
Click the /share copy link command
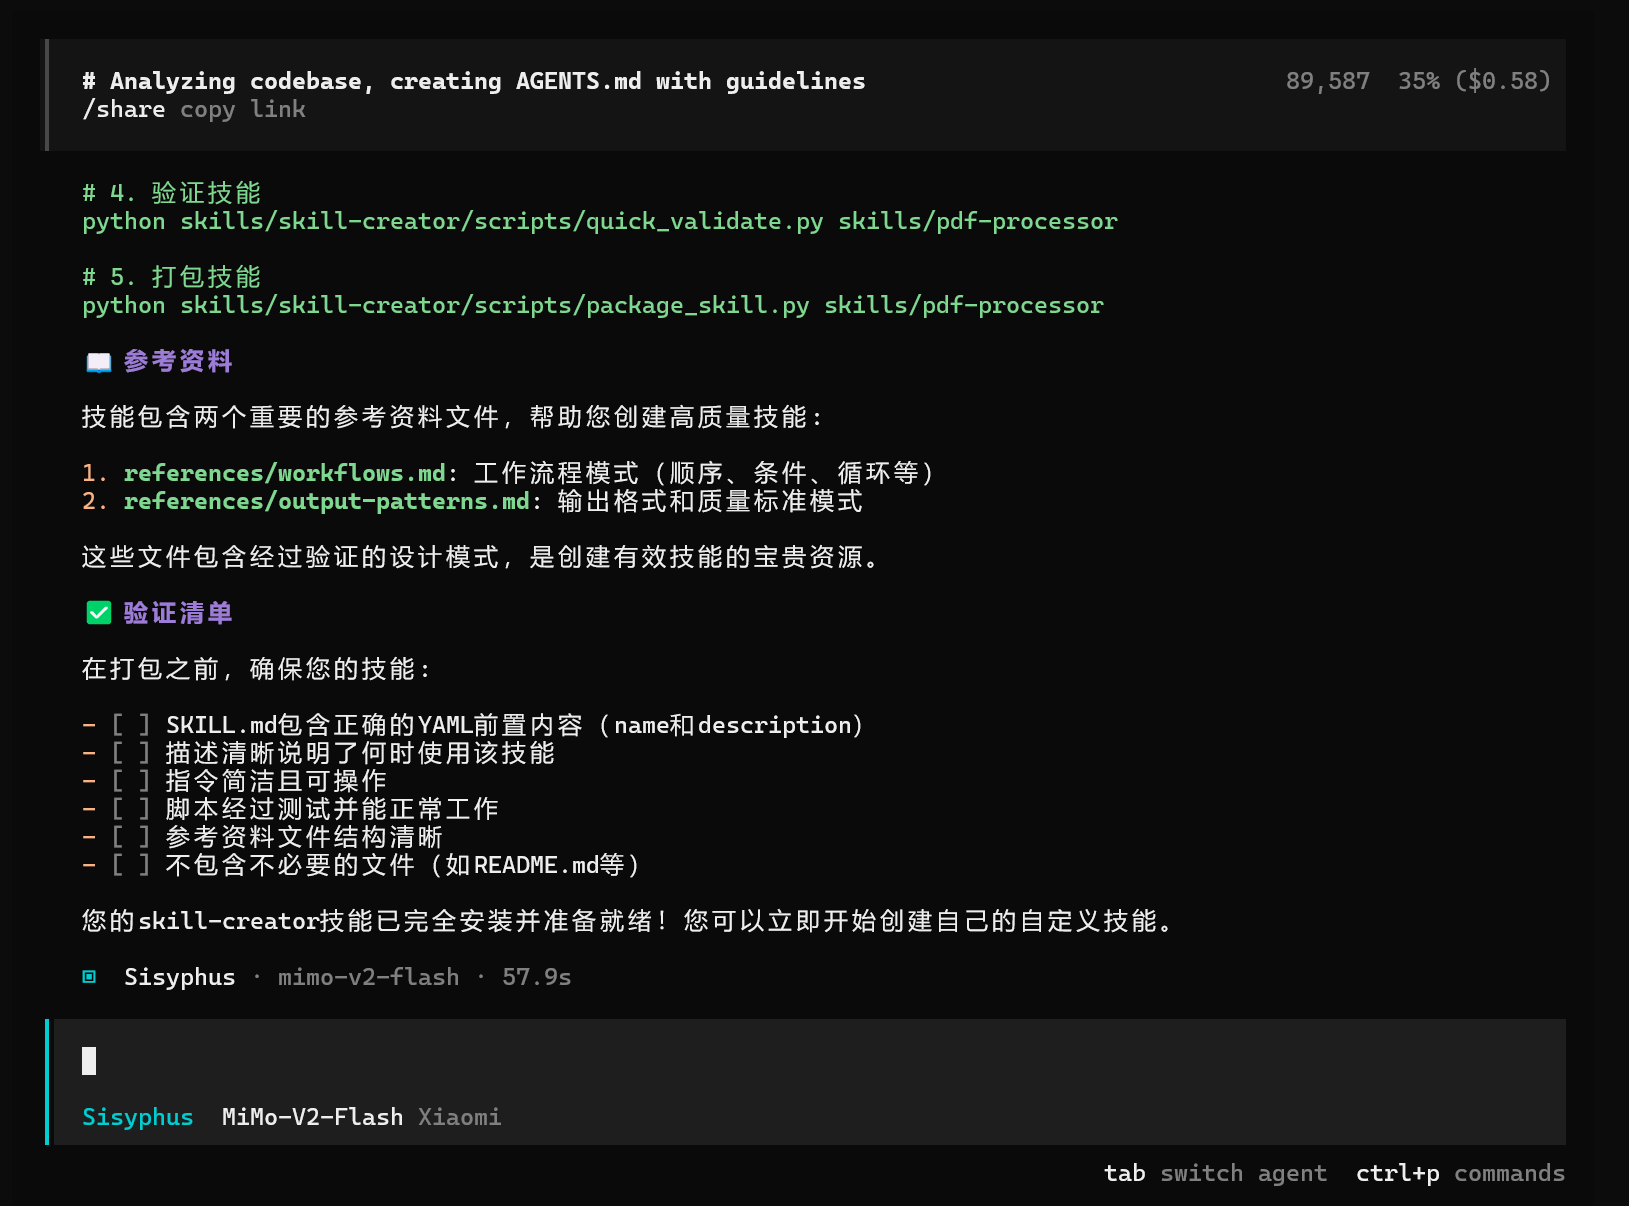click(193, 110)
